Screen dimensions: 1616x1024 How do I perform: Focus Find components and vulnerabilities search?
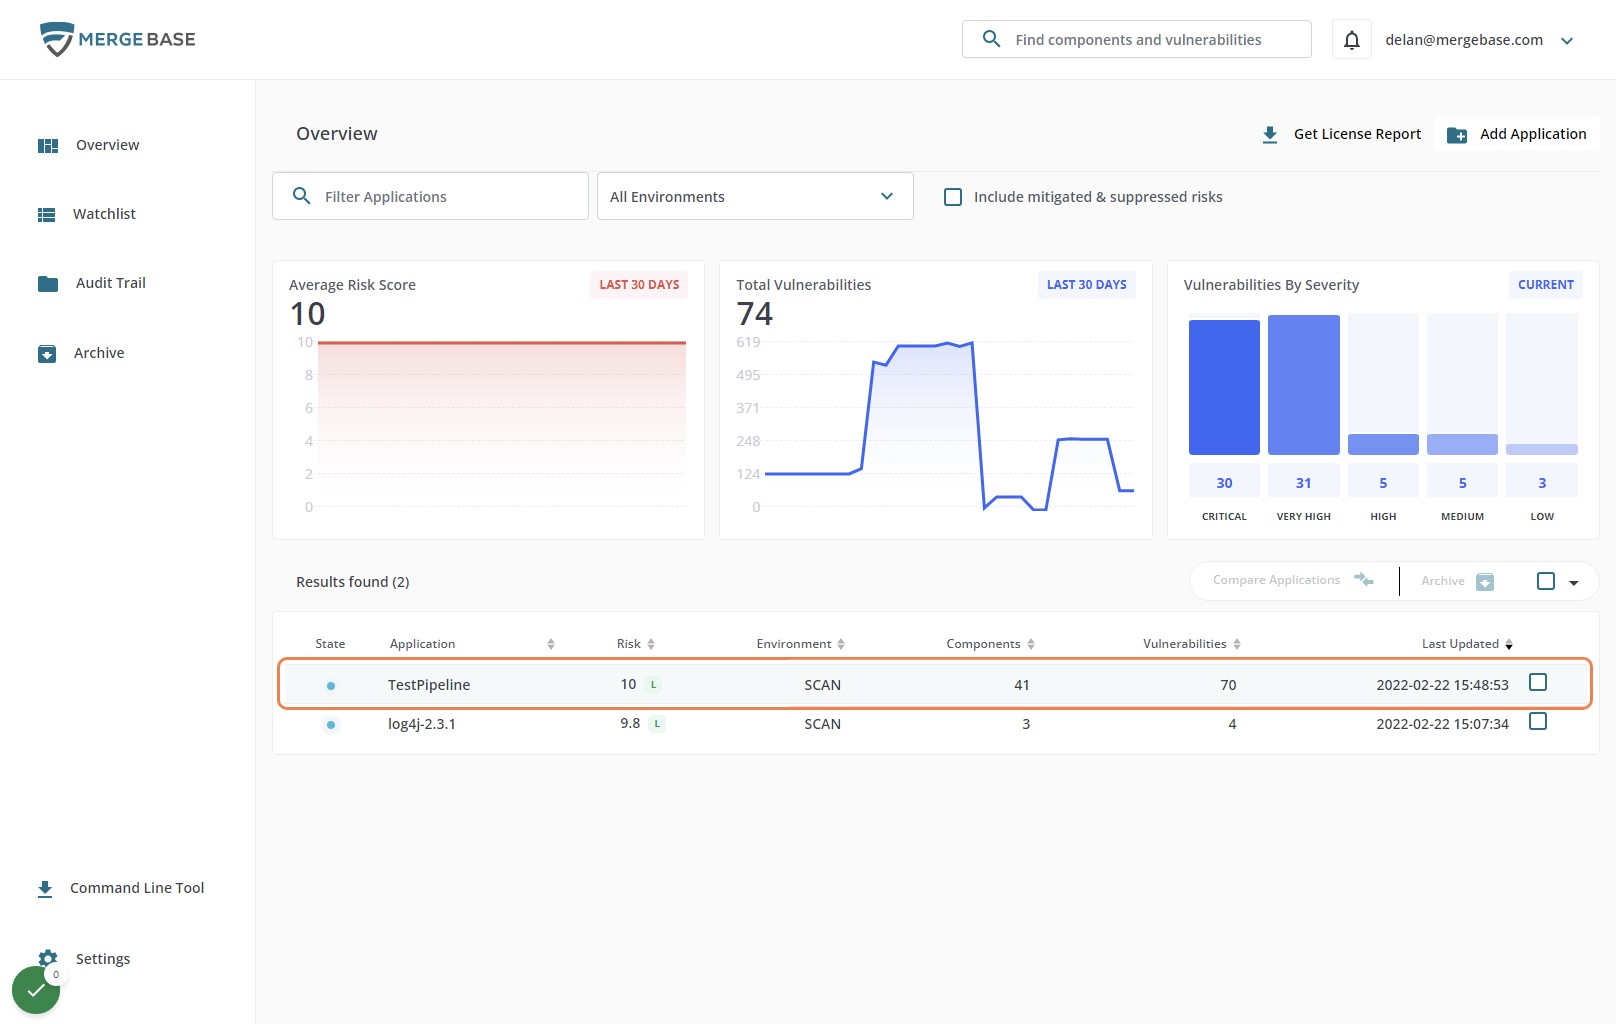(1136, 39)
